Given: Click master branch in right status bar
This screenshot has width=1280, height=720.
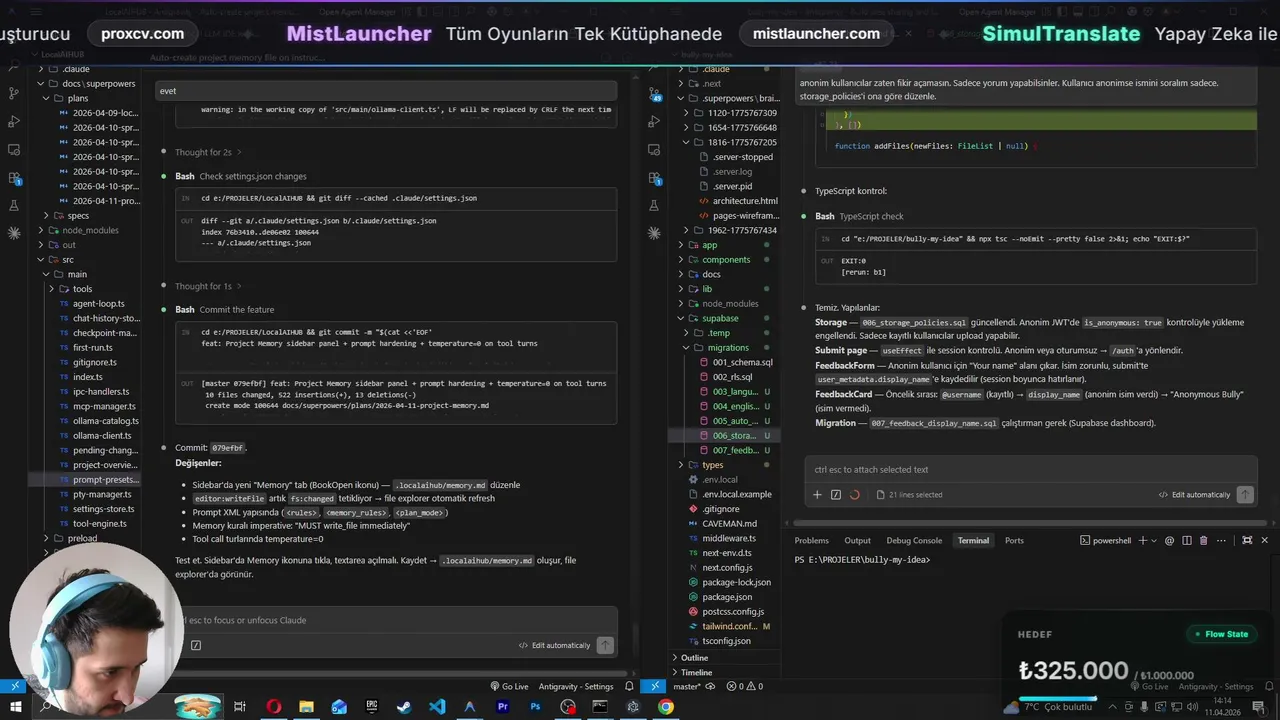Looking at the screenshot, I should click(x=687, y=686).
